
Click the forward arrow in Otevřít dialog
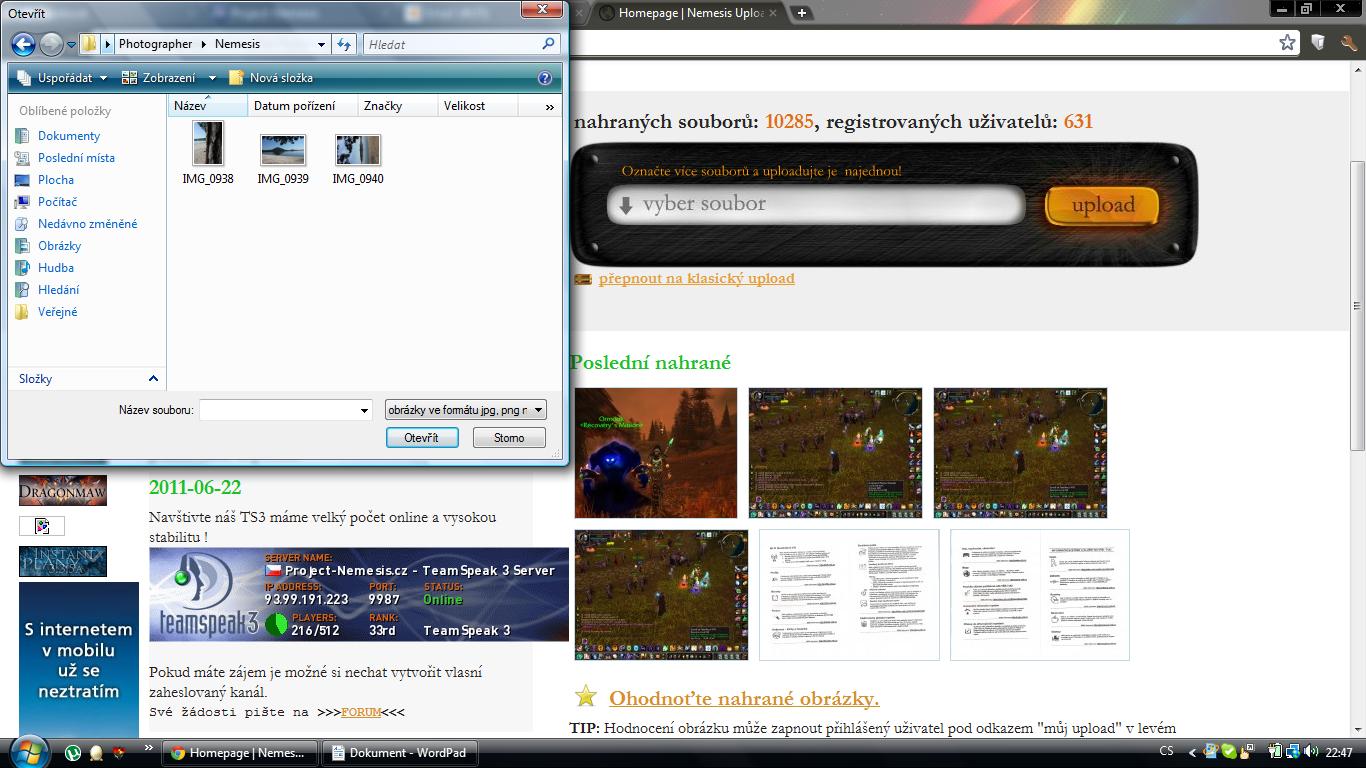pyautogui.click(x=51, y=44)
